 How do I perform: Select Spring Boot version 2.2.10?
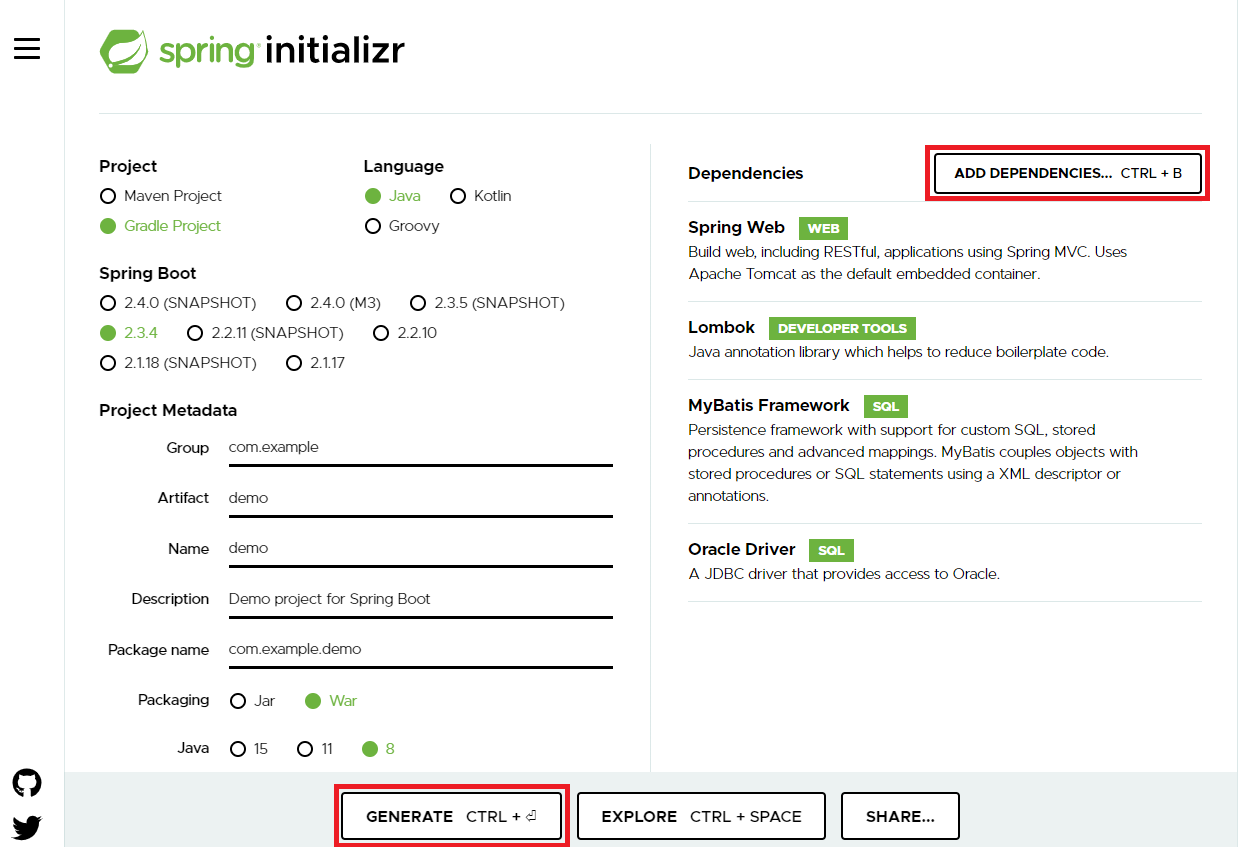click(x=405, y=333)
